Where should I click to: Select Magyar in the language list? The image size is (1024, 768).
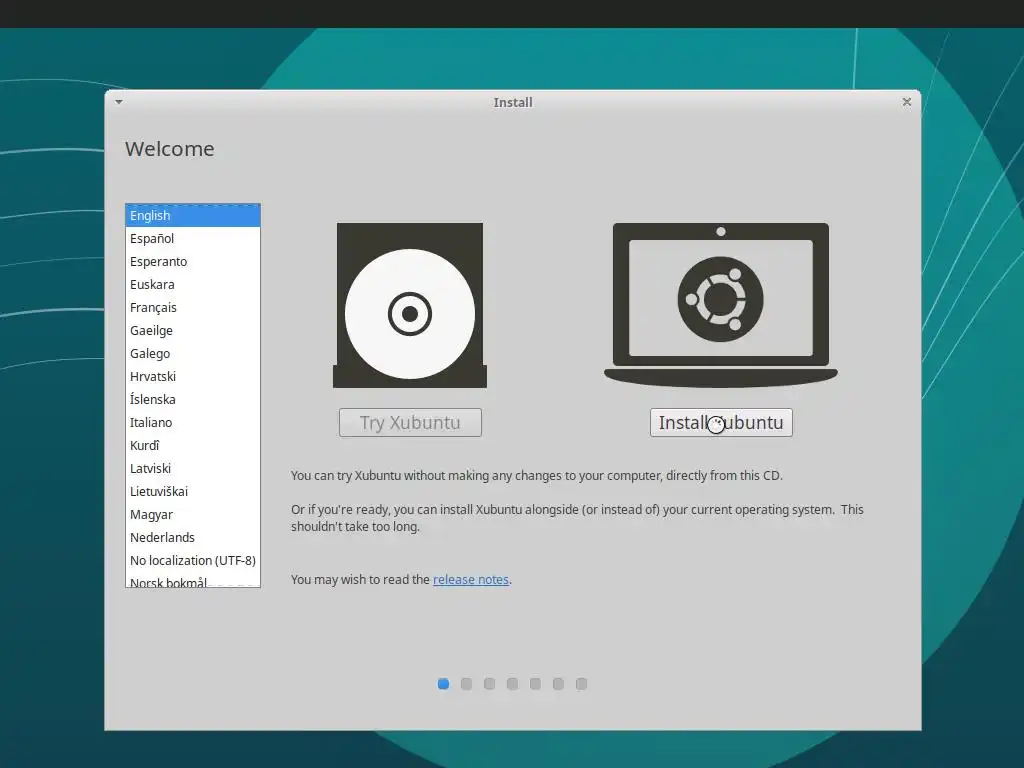click(193, 515)
